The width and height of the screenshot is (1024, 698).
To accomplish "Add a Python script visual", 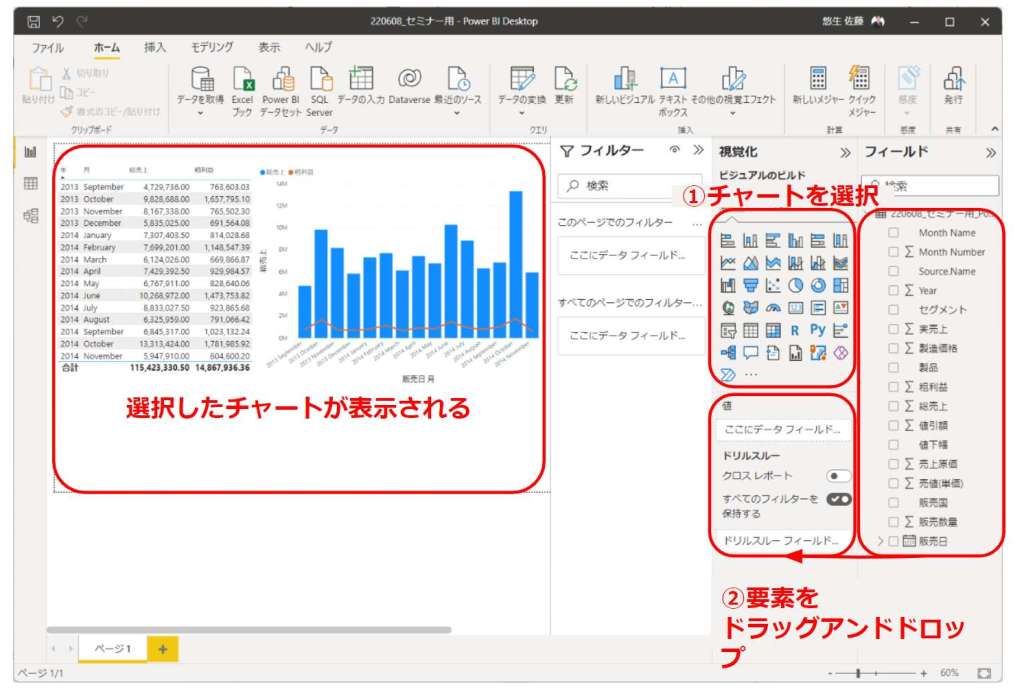I will (x=817, y=330).
